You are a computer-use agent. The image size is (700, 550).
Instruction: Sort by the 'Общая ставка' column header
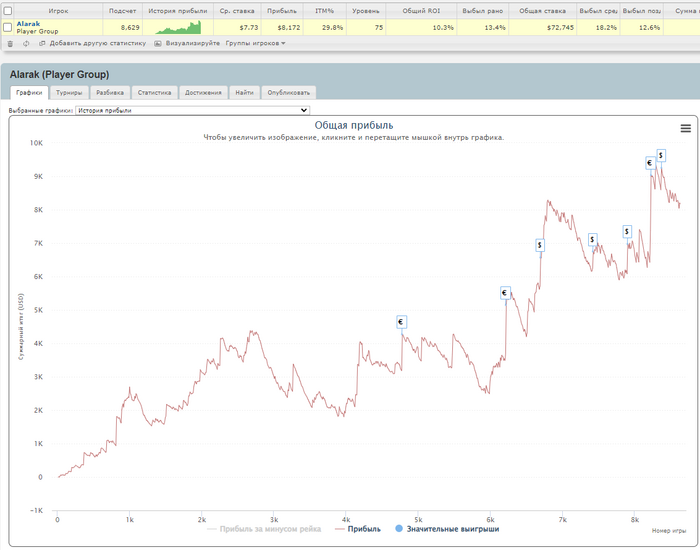[x=542, y=11]
